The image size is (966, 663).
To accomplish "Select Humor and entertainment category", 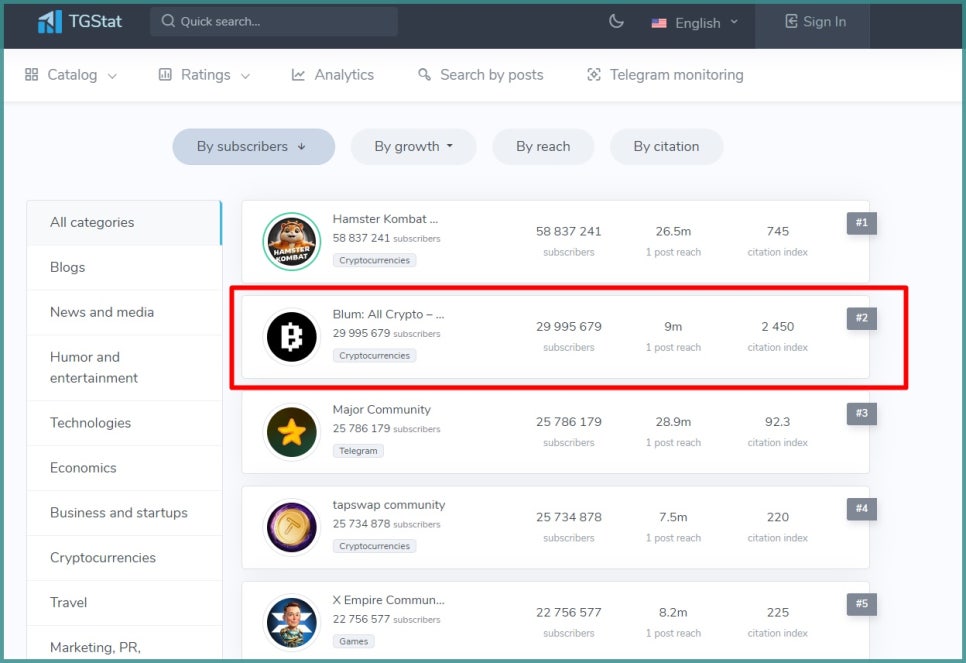I will 124,368.
